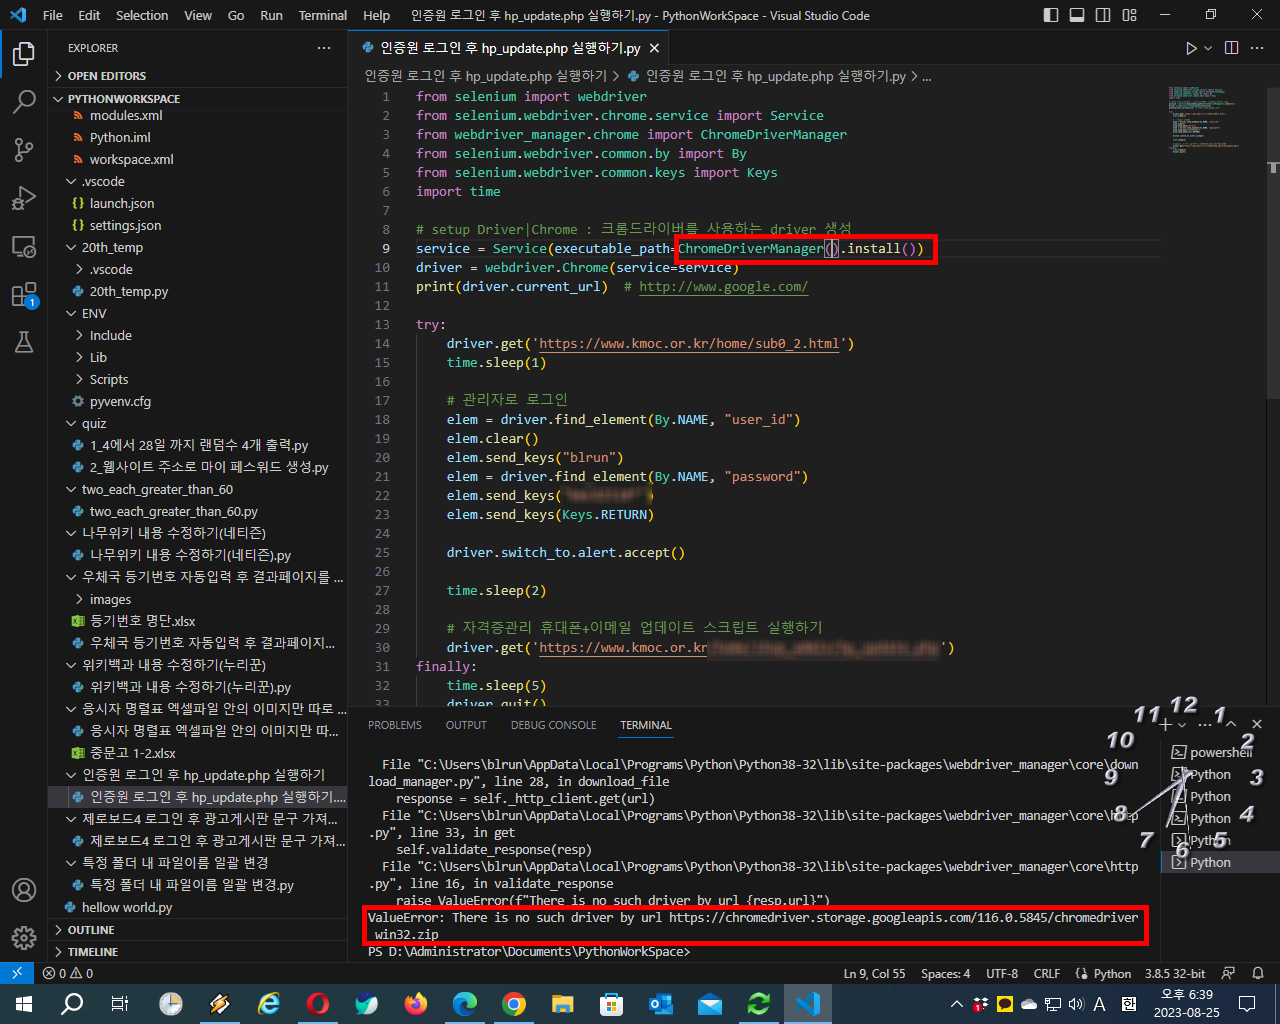The image size is (1280, 1024).
Task: Toggle primary side bar layout button
Action: point(1051,15)
